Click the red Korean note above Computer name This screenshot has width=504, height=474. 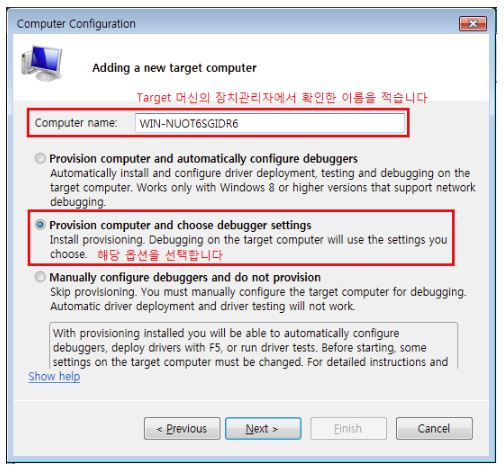pyautogui.click(x=282, y=98)
